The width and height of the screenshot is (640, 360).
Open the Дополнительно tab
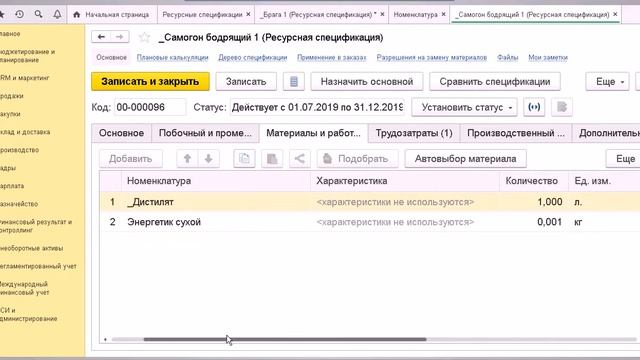point(606,133)
